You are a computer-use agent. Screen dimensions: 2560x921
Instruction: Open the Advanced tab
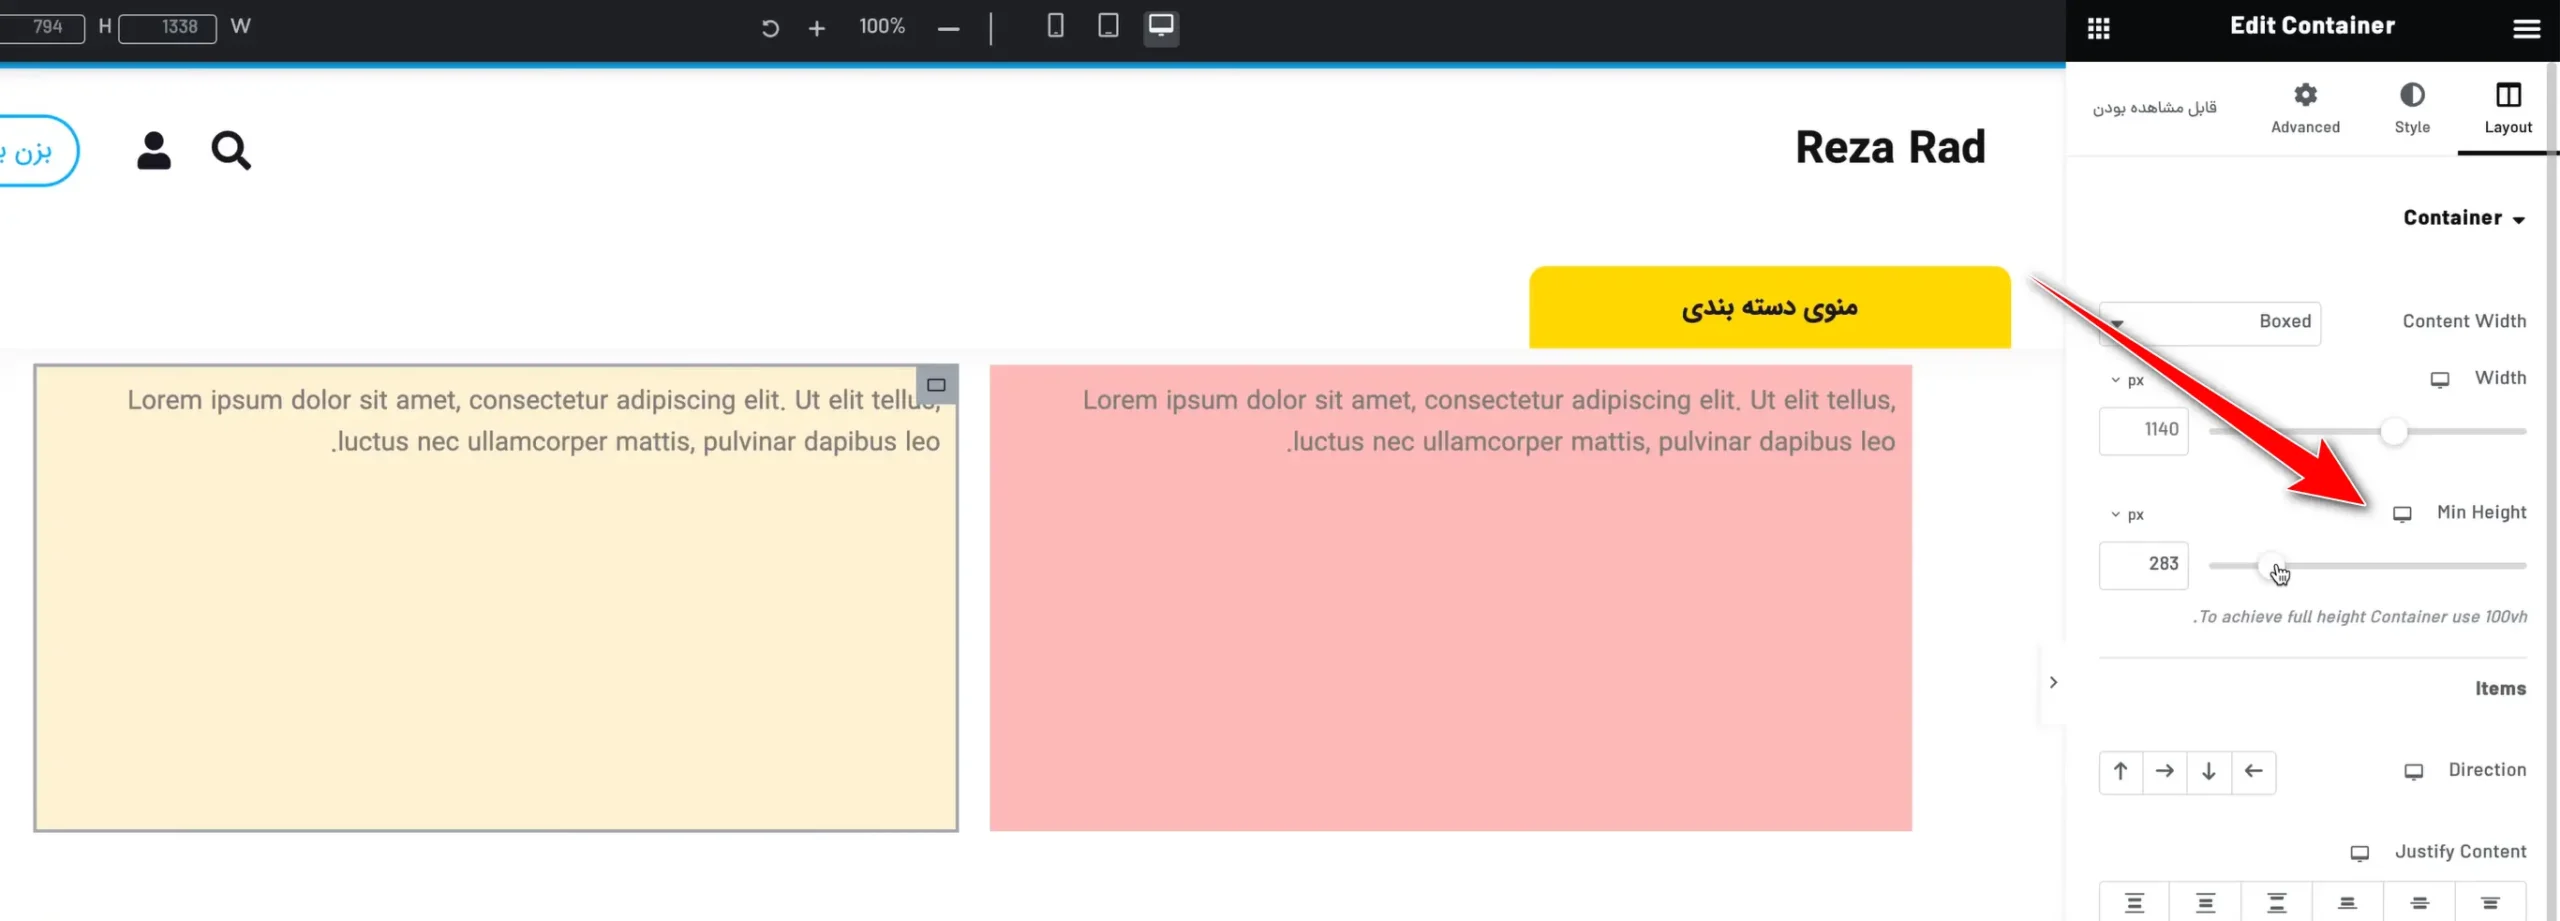[2304, 108]
